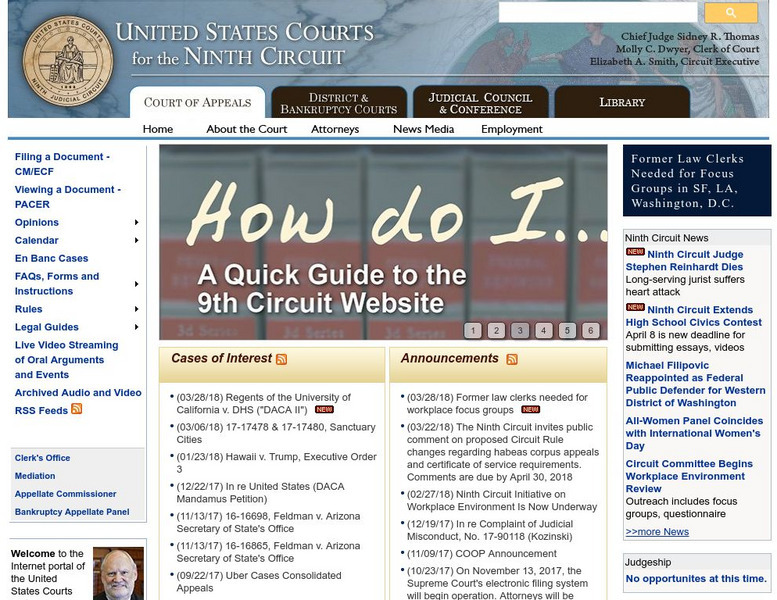Click the >>more News link
The height and width of the screenshot is (600, 777).
click(657, 532)
